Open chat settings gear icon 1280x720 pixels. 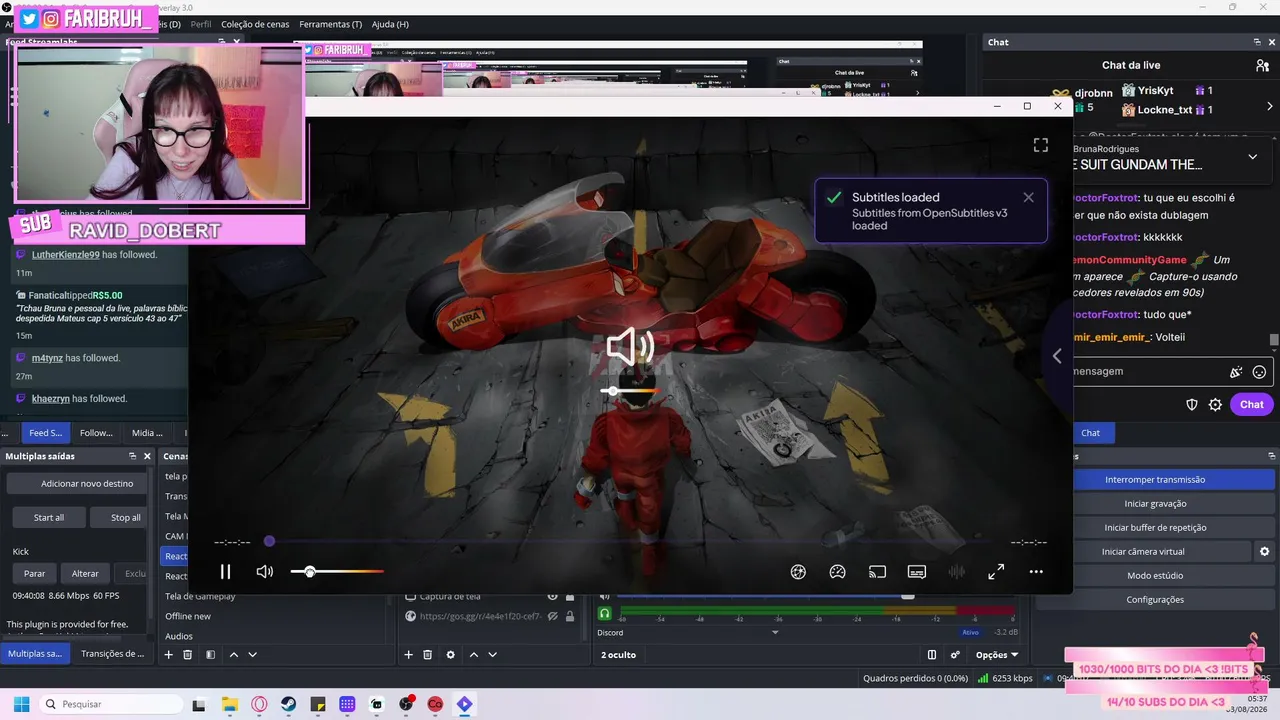[1215, 405]
